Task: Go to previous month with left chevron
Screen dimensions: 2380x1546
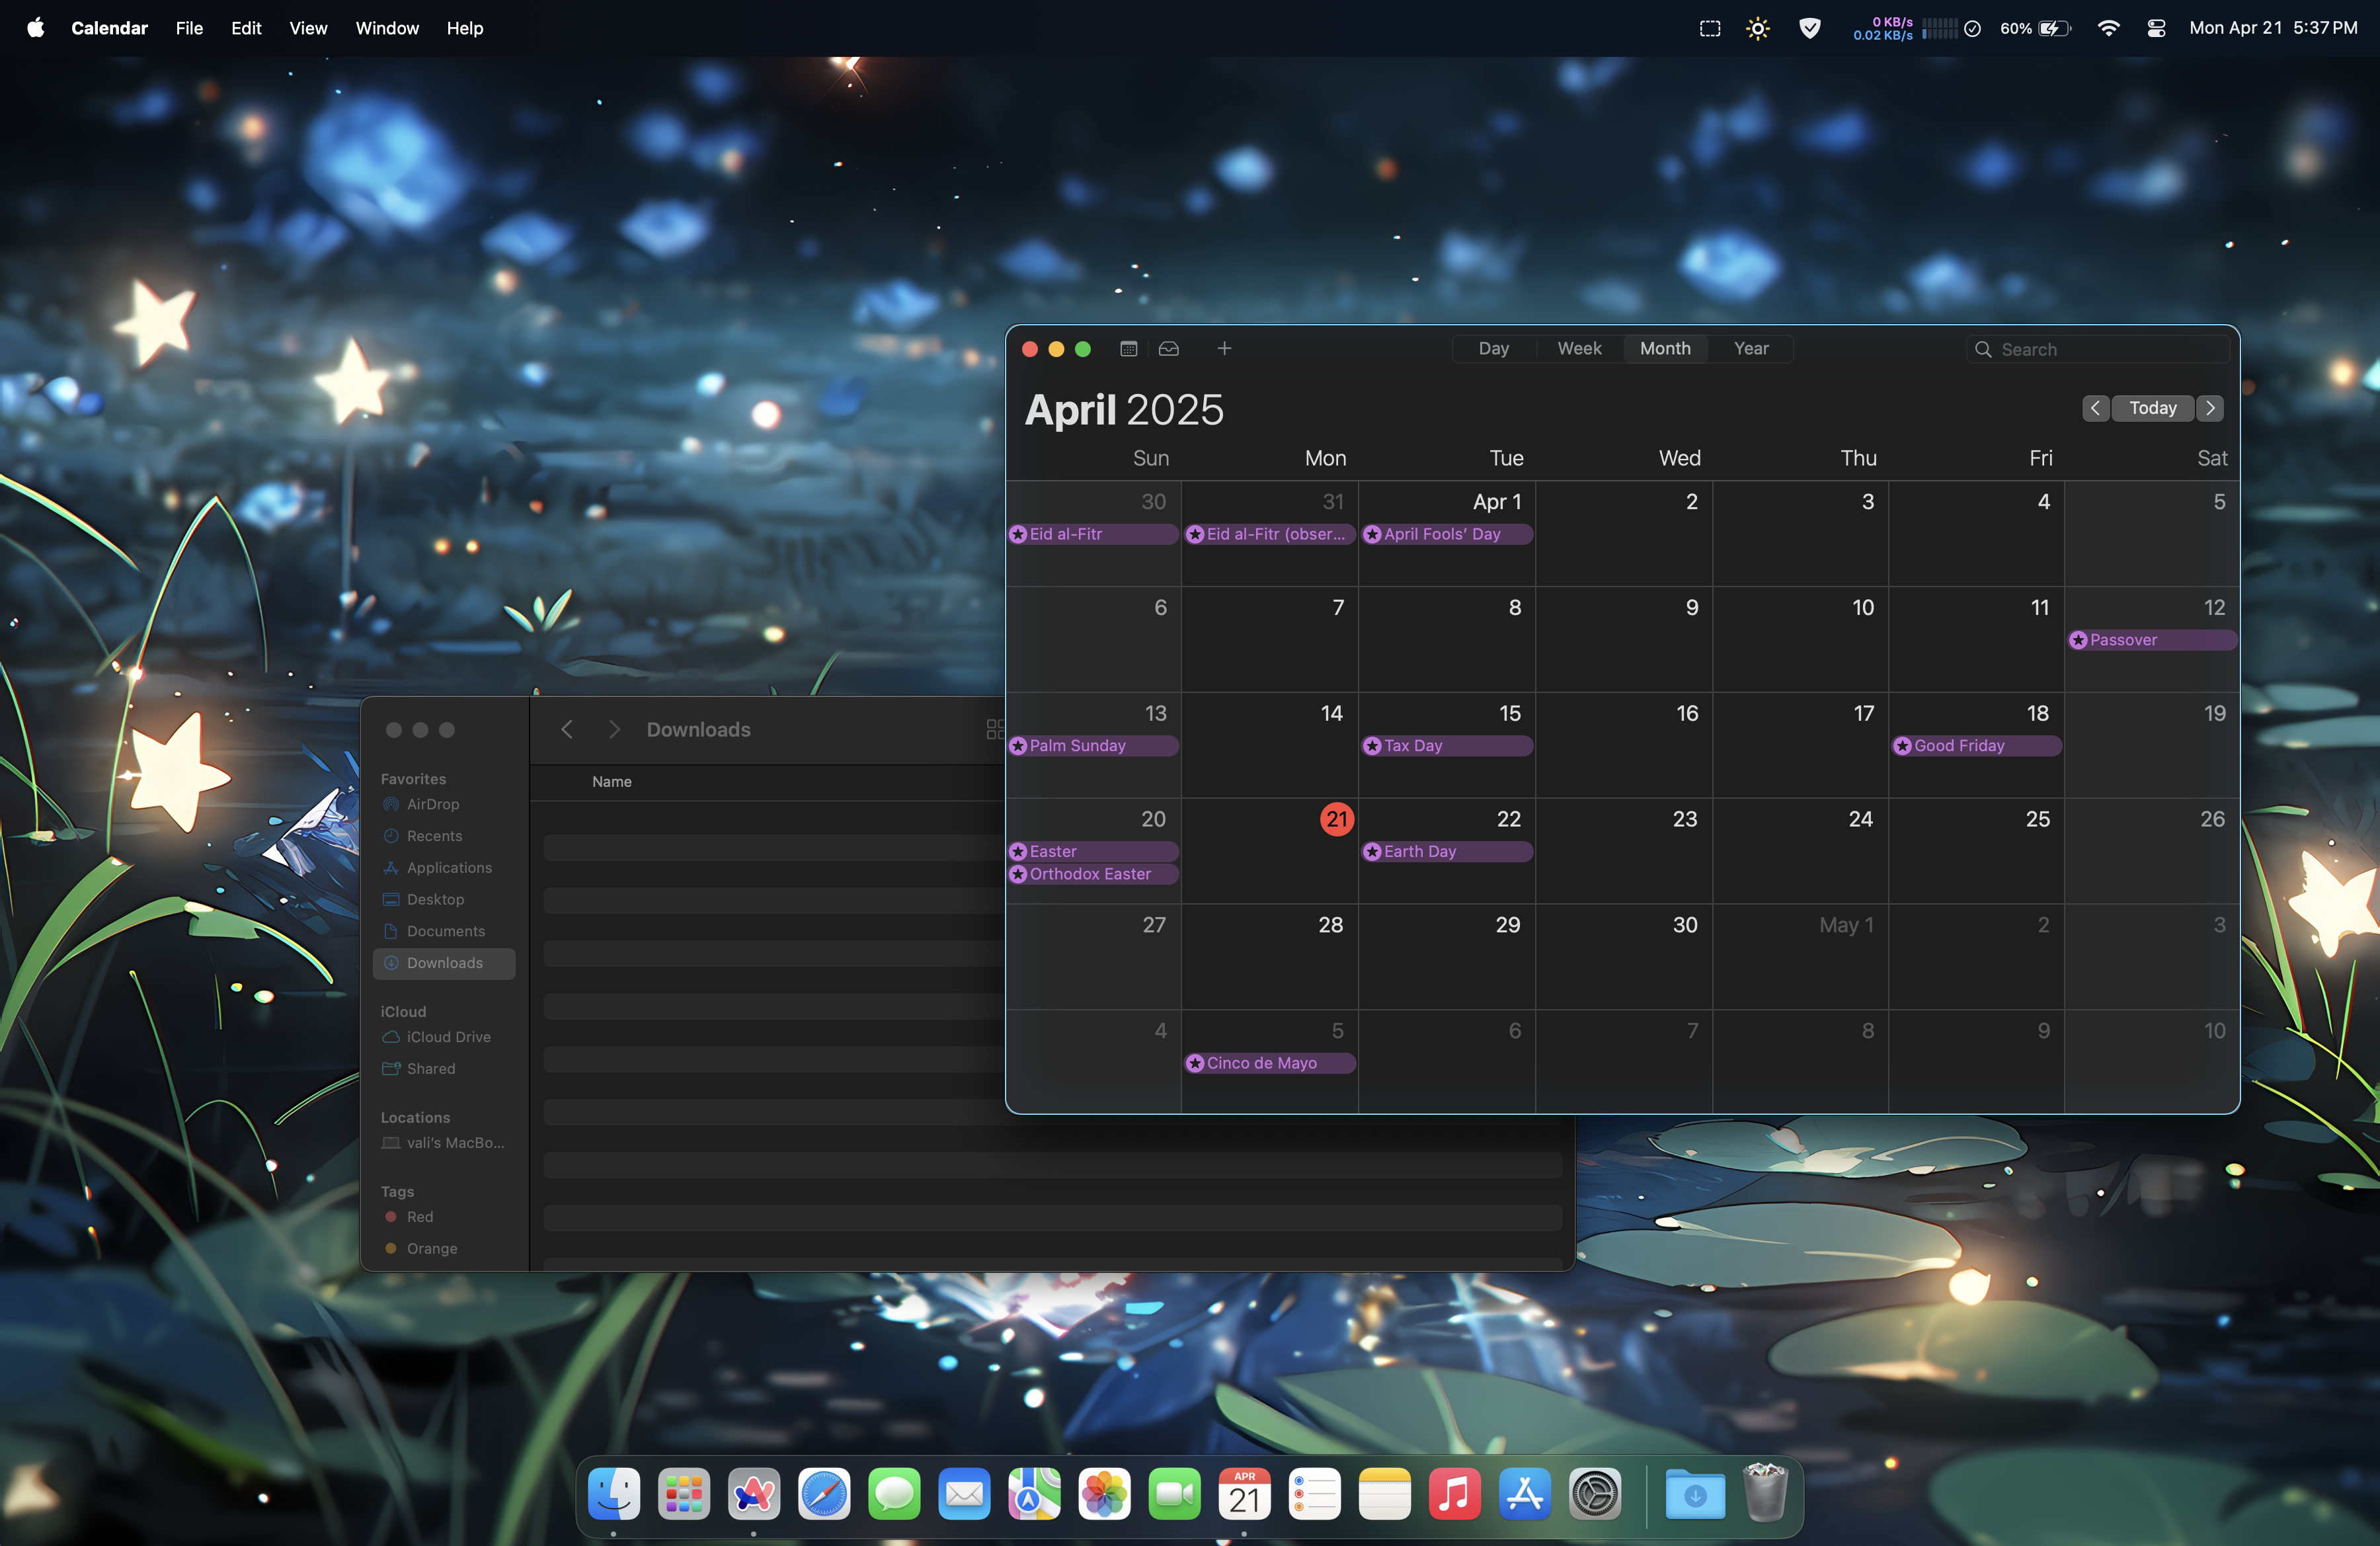Action: point(2095,408)
